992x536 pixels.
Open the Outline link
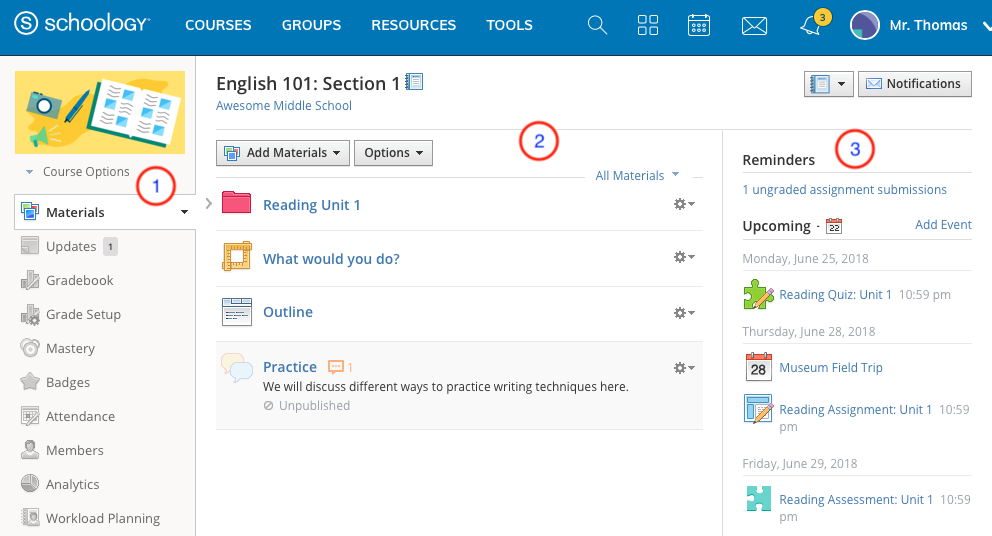(288, 312)
